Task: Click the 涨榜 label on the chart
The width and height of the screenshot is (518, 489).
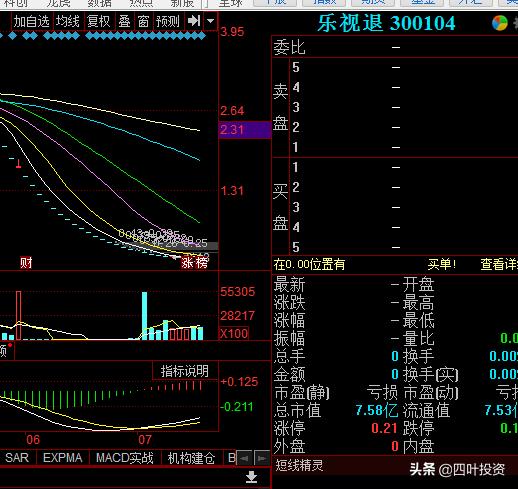Action: tap(195, 263)
